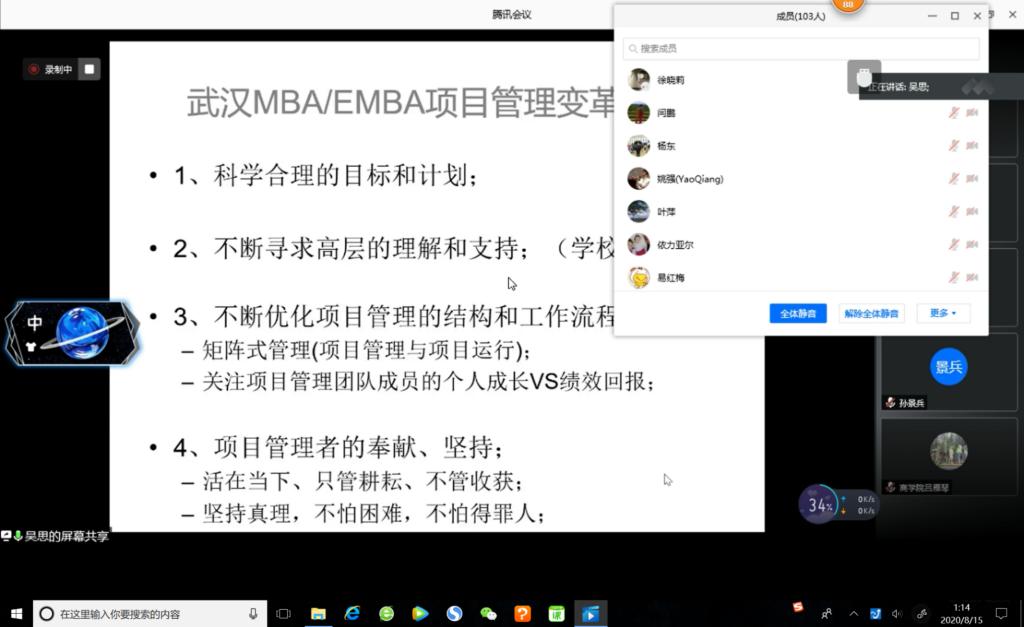Select member 杨东 in the list
The width and height of the screenshot is (1024, 627).
pos(801,146)
